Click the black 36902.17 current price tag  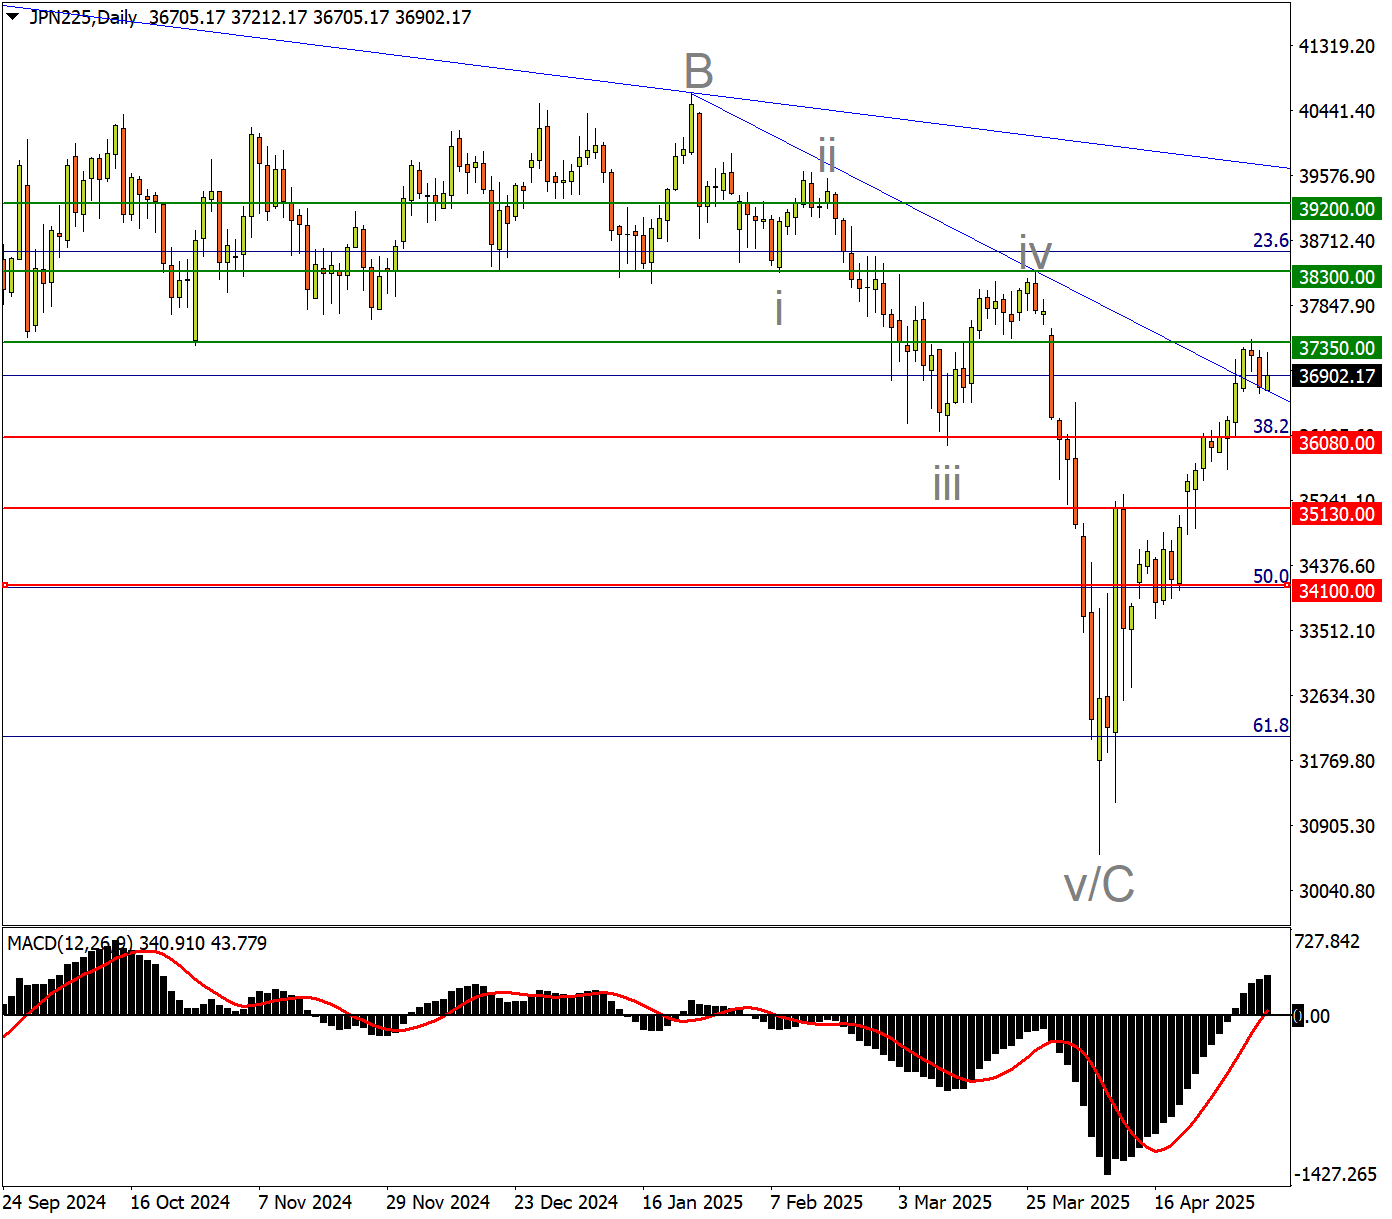(x=1336, y=376)
